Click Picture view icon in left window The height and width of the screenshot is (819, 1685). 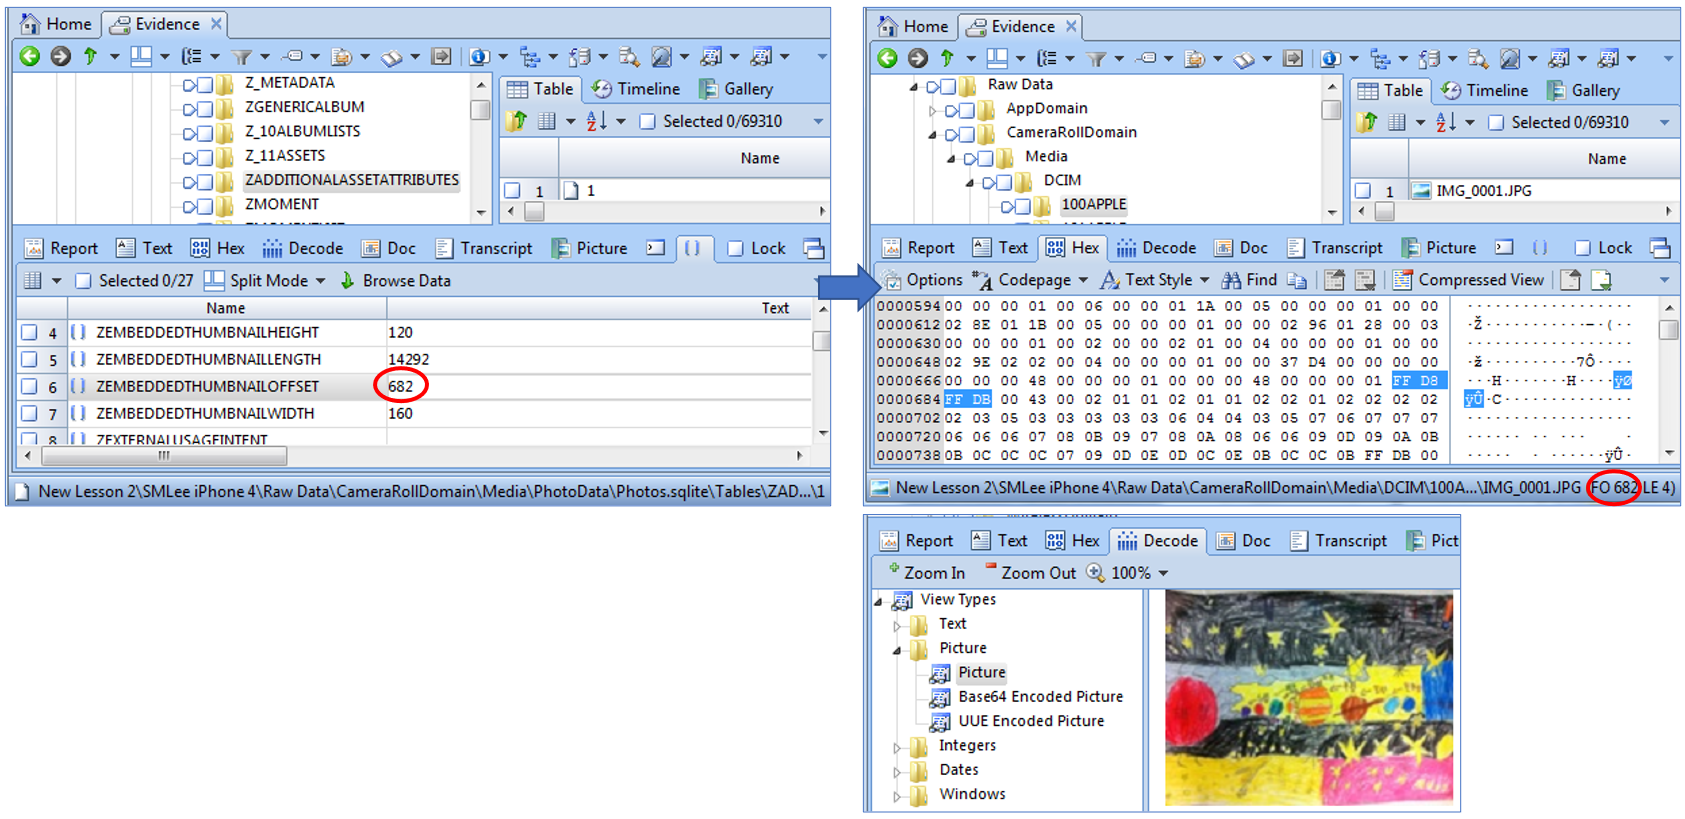tap(561, 248)
